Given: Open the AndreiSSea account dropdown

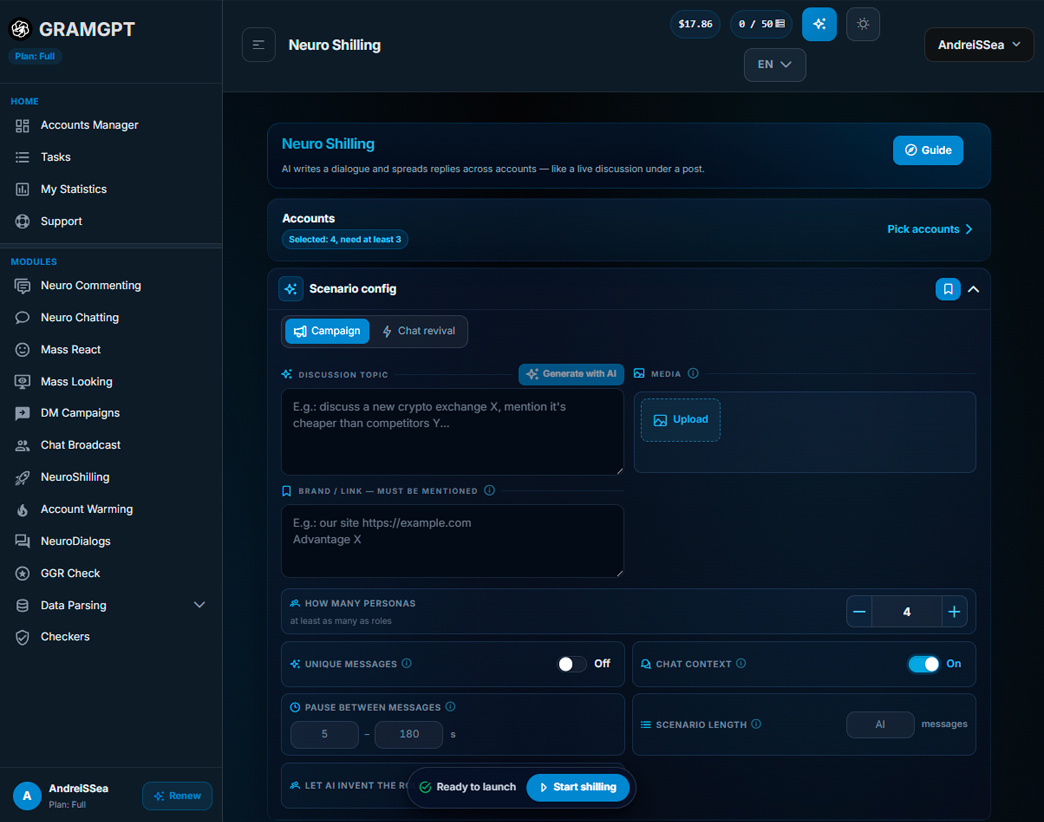Looking at the screenshot, I should coord(979,45).
